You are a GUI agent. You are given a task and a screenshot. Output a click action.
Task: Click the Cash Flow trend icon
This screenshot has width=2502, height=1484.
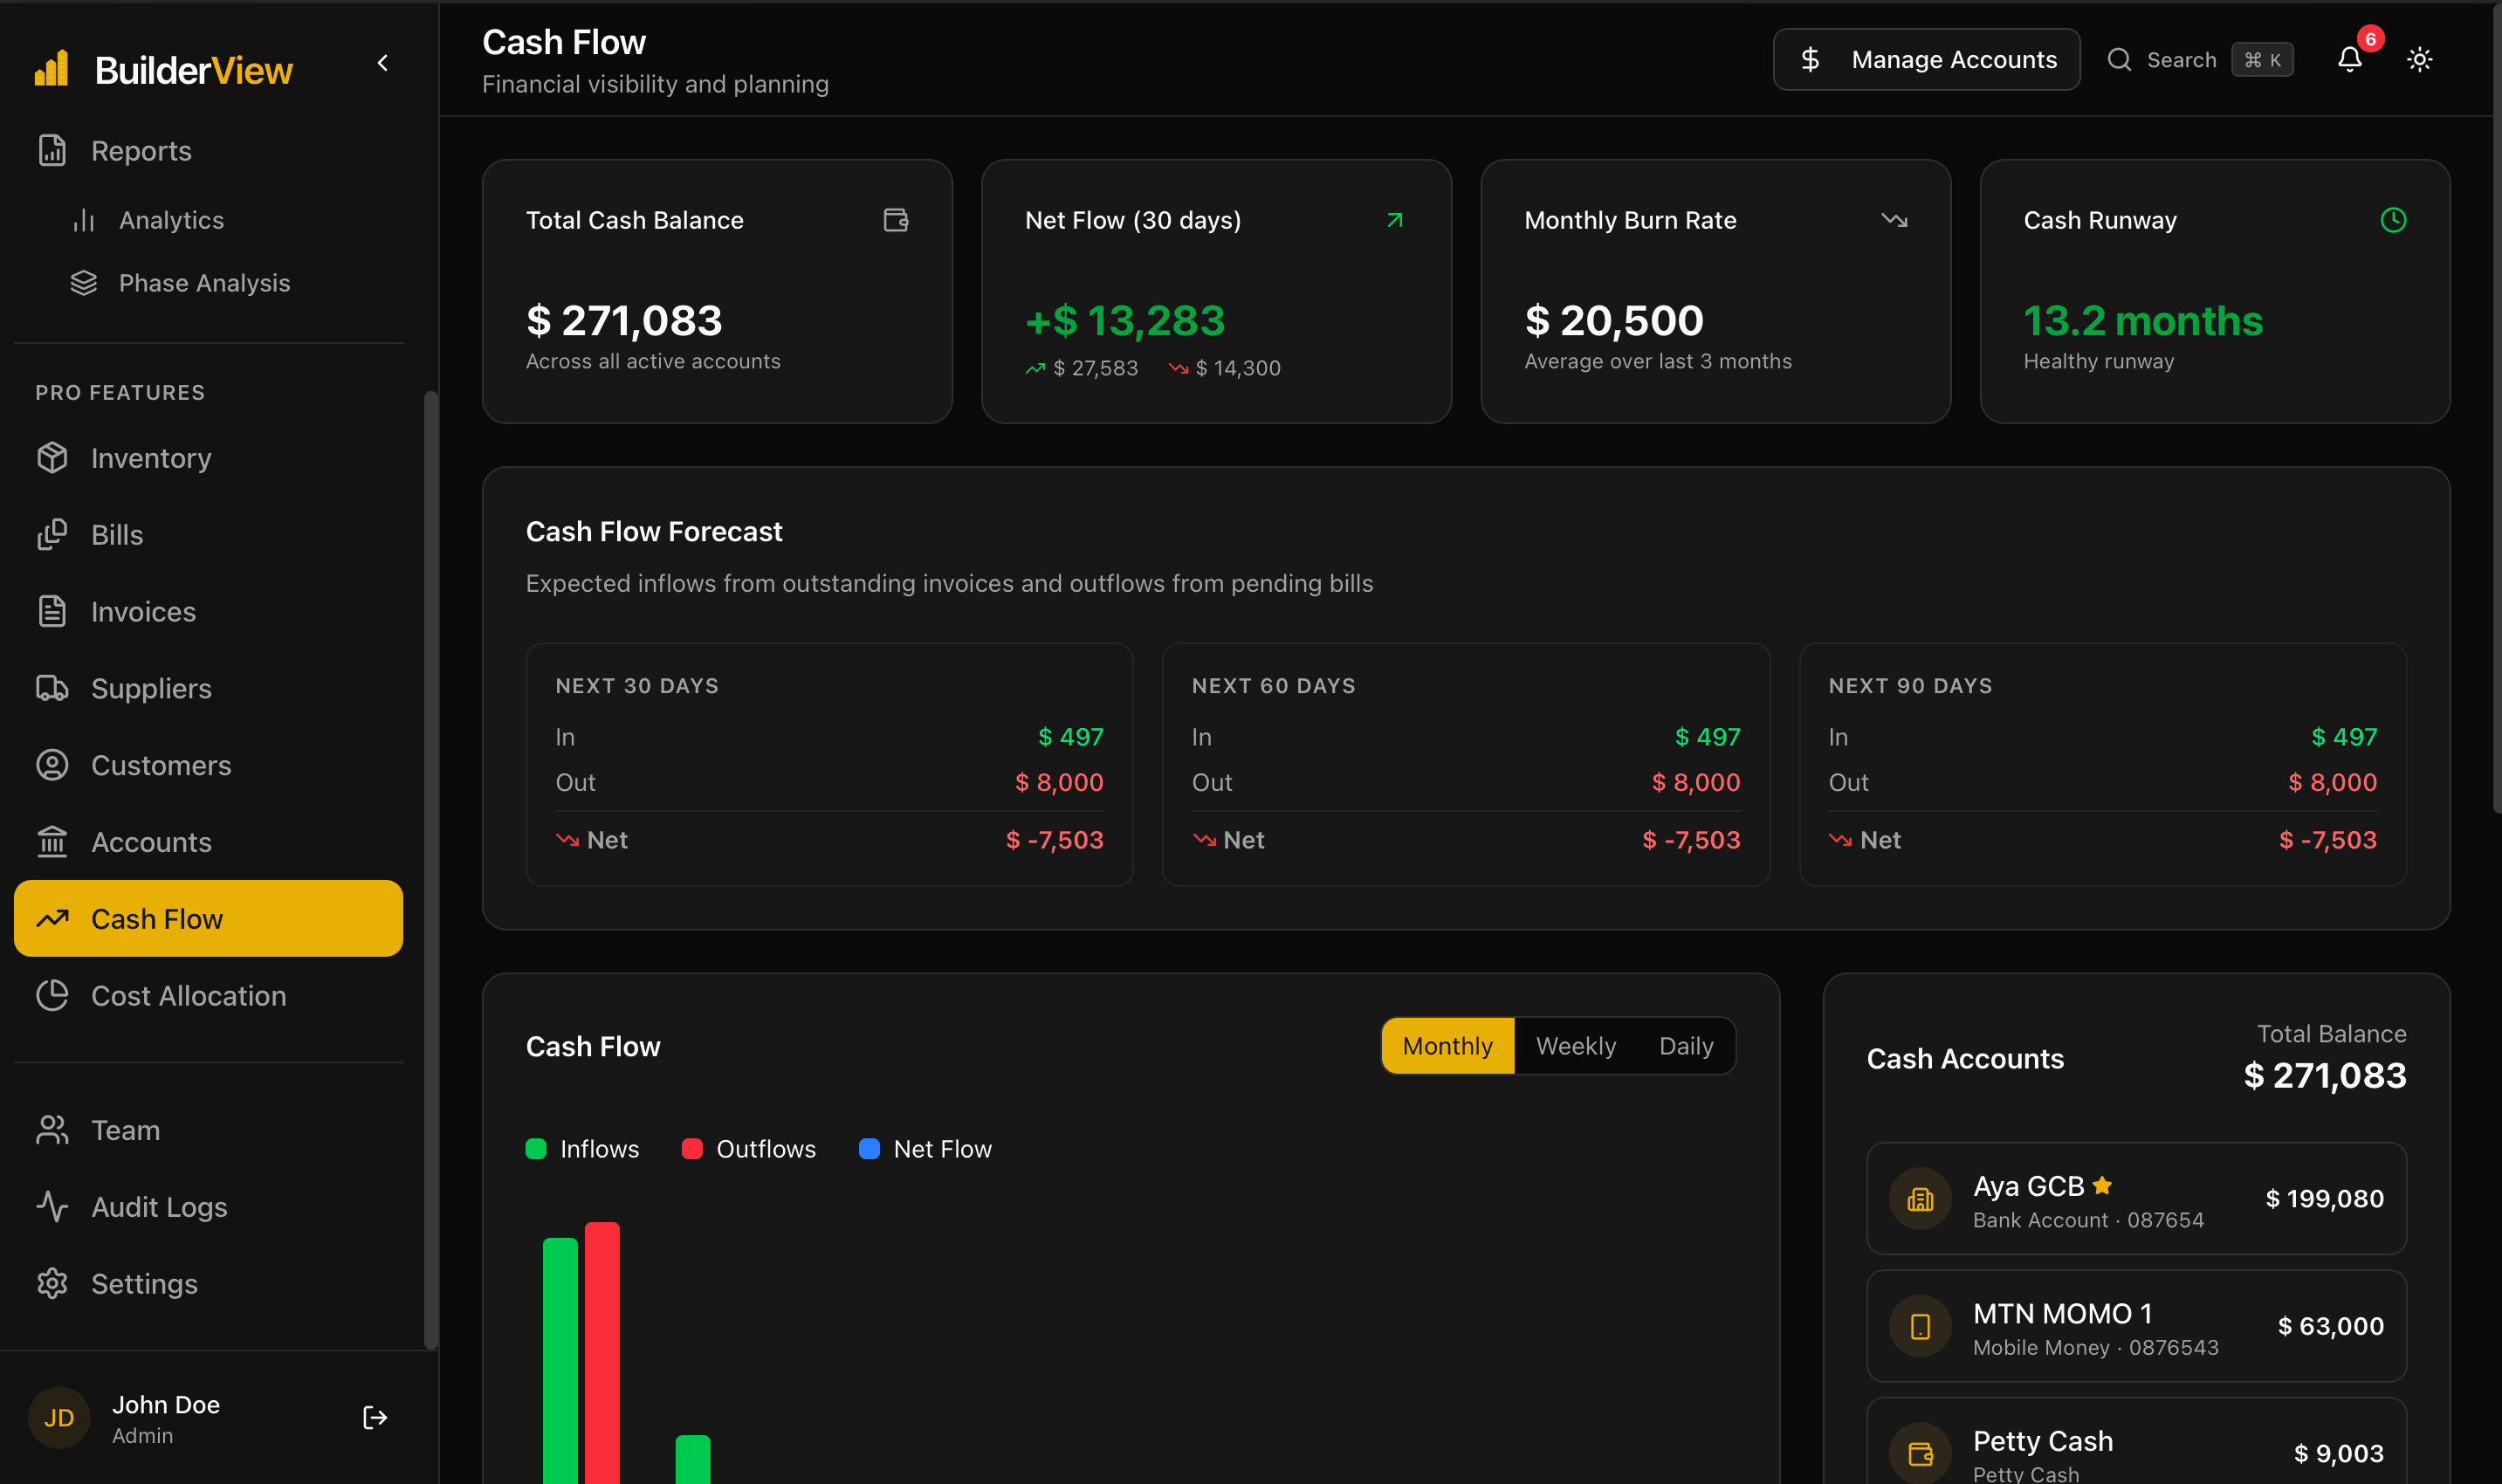[x=52, y=918]
